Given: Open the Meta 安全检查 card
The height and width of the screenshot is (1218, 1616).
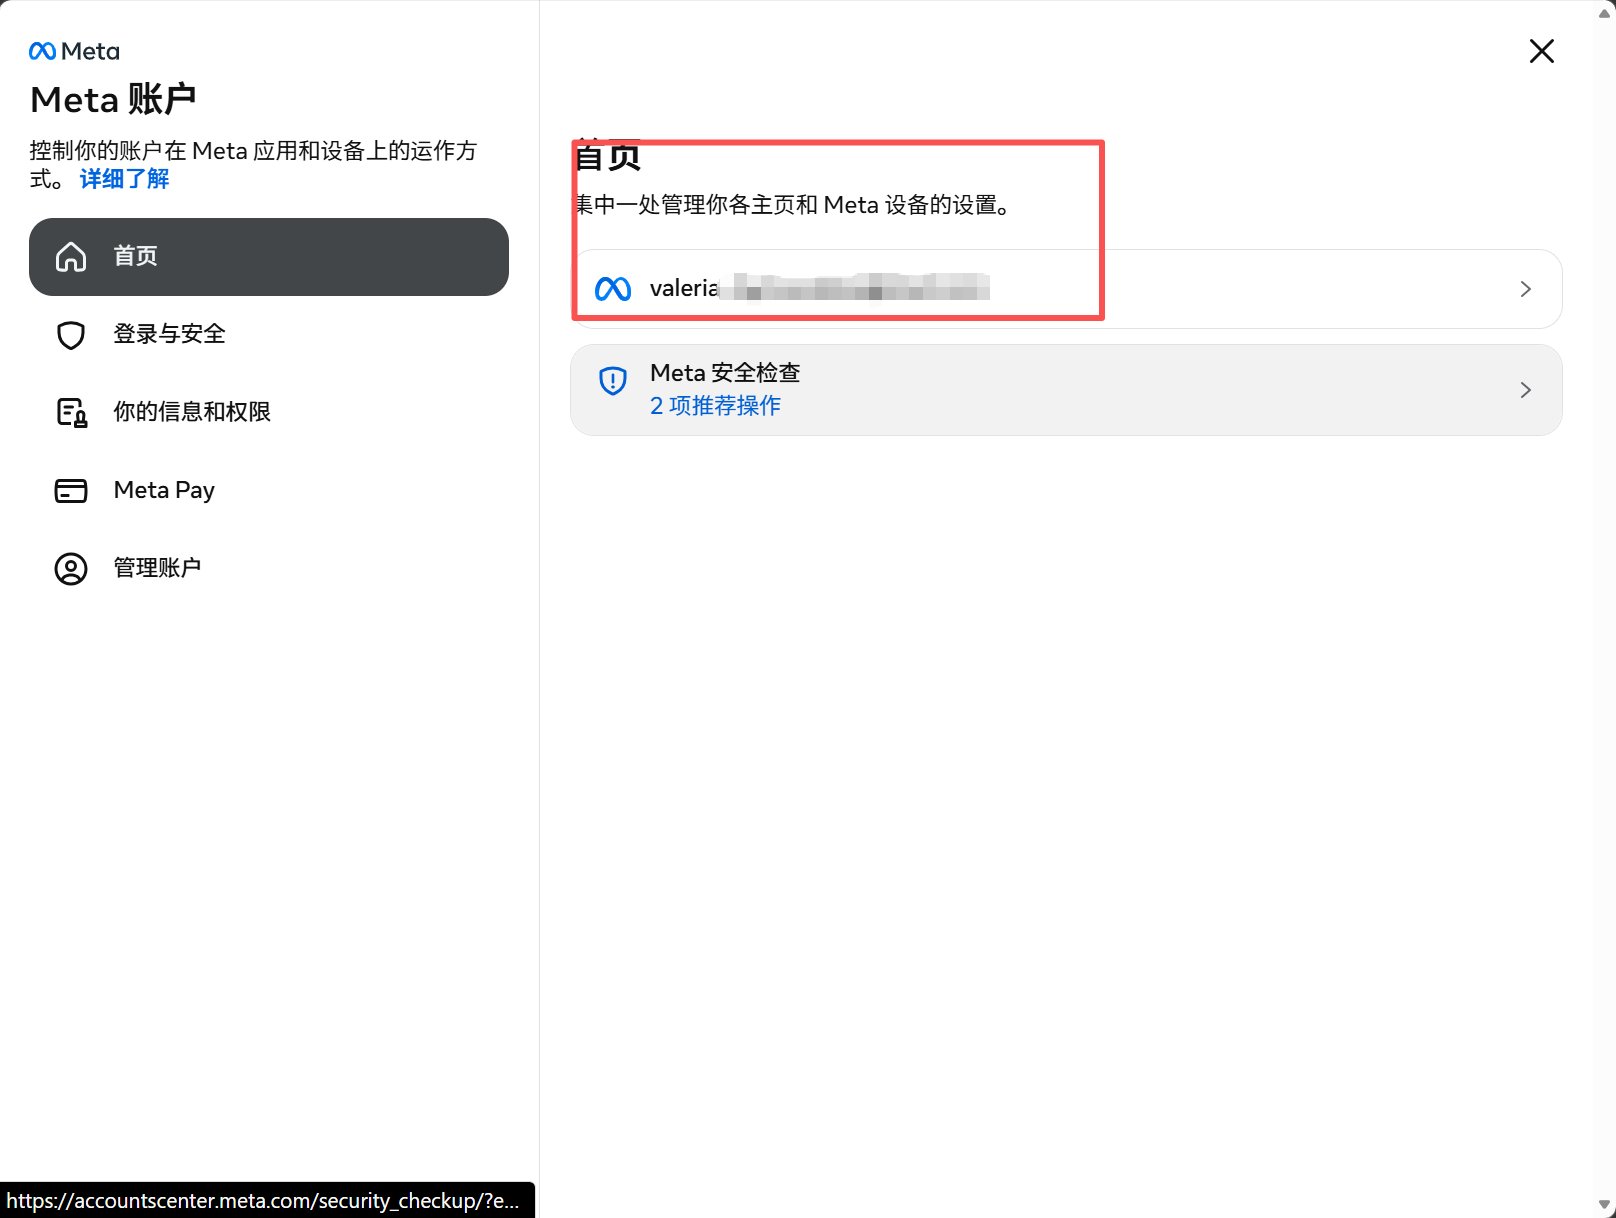Looking at the screenshot, I should pyautogui.click(x=1066, y=390).
